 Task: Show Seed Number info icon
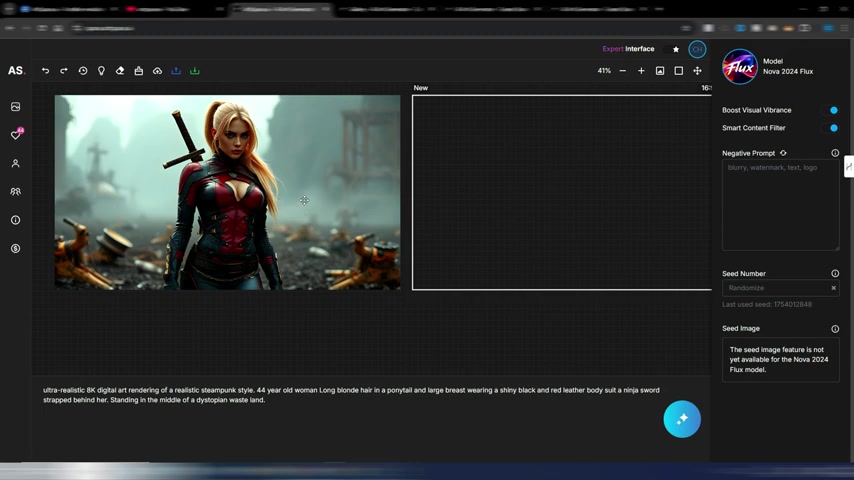point(835,274)
